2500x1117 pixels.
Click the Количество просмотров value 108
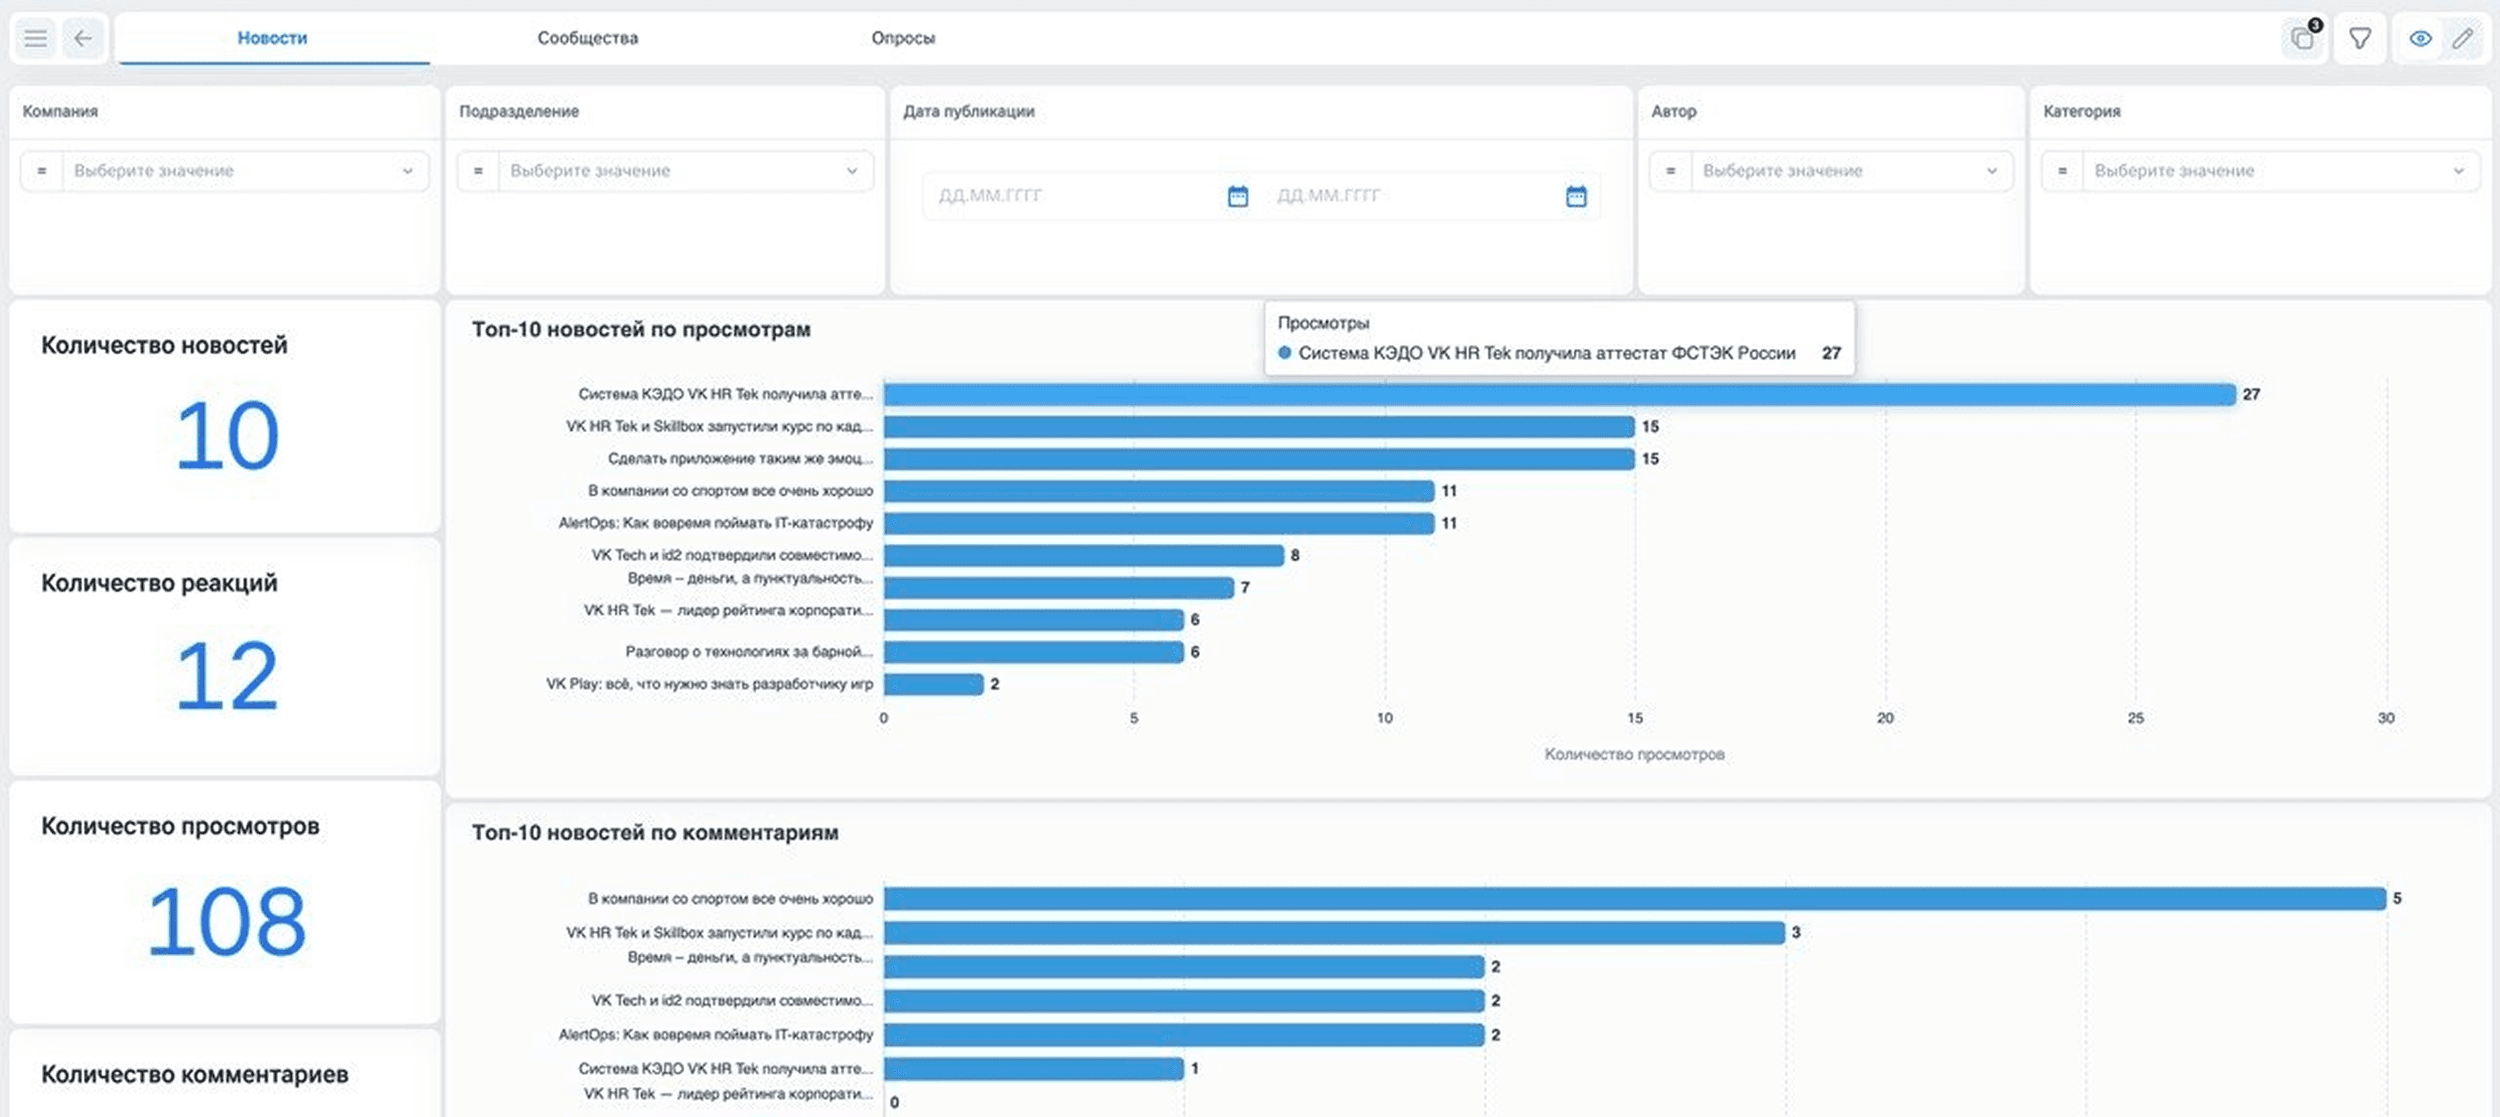(x=227, y=922)
